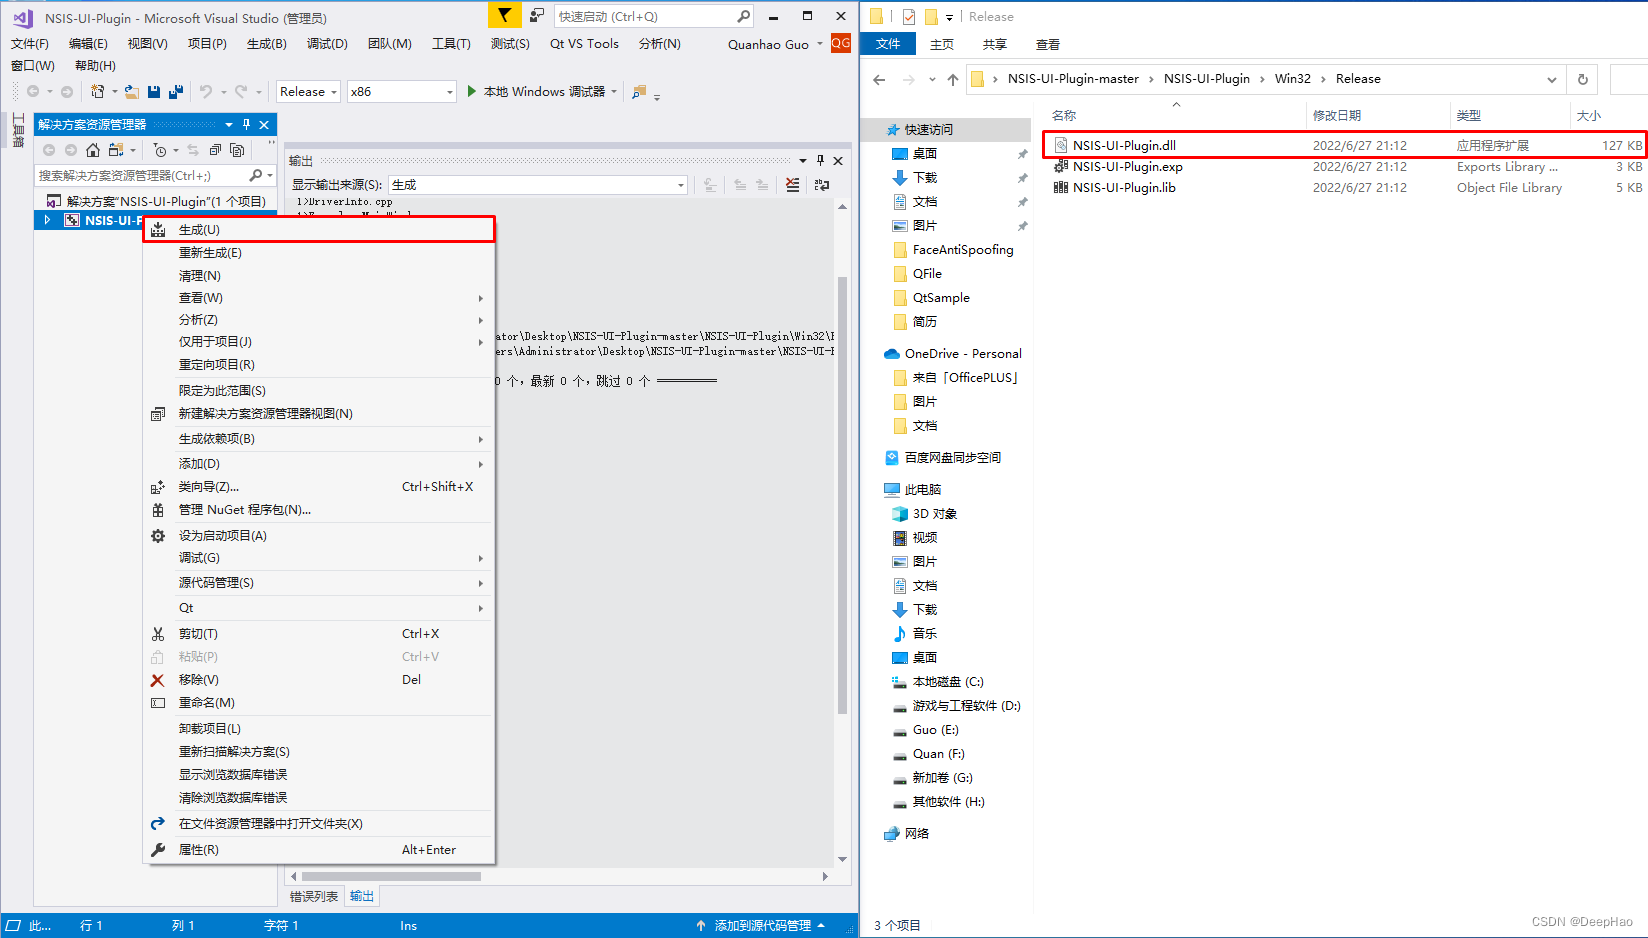
Task: Switch to the 错误列表 tab
Action: (x=314, y=896)
